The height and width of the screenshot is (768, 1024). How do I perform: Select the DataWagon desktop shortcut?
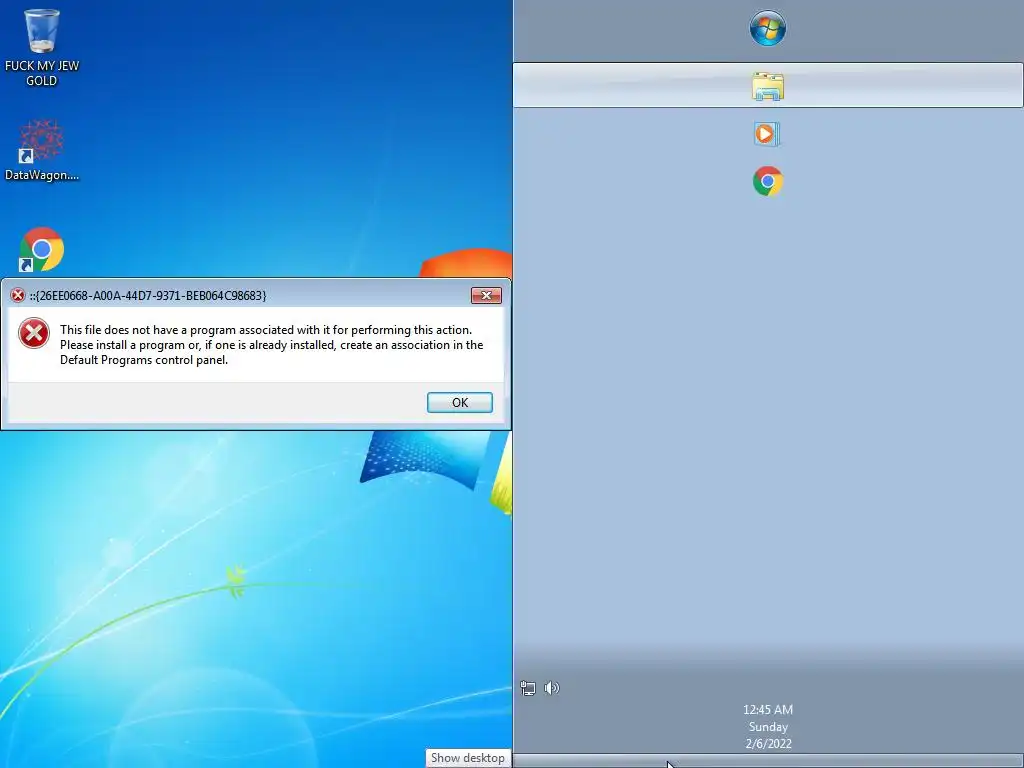[x=42, y=150]
